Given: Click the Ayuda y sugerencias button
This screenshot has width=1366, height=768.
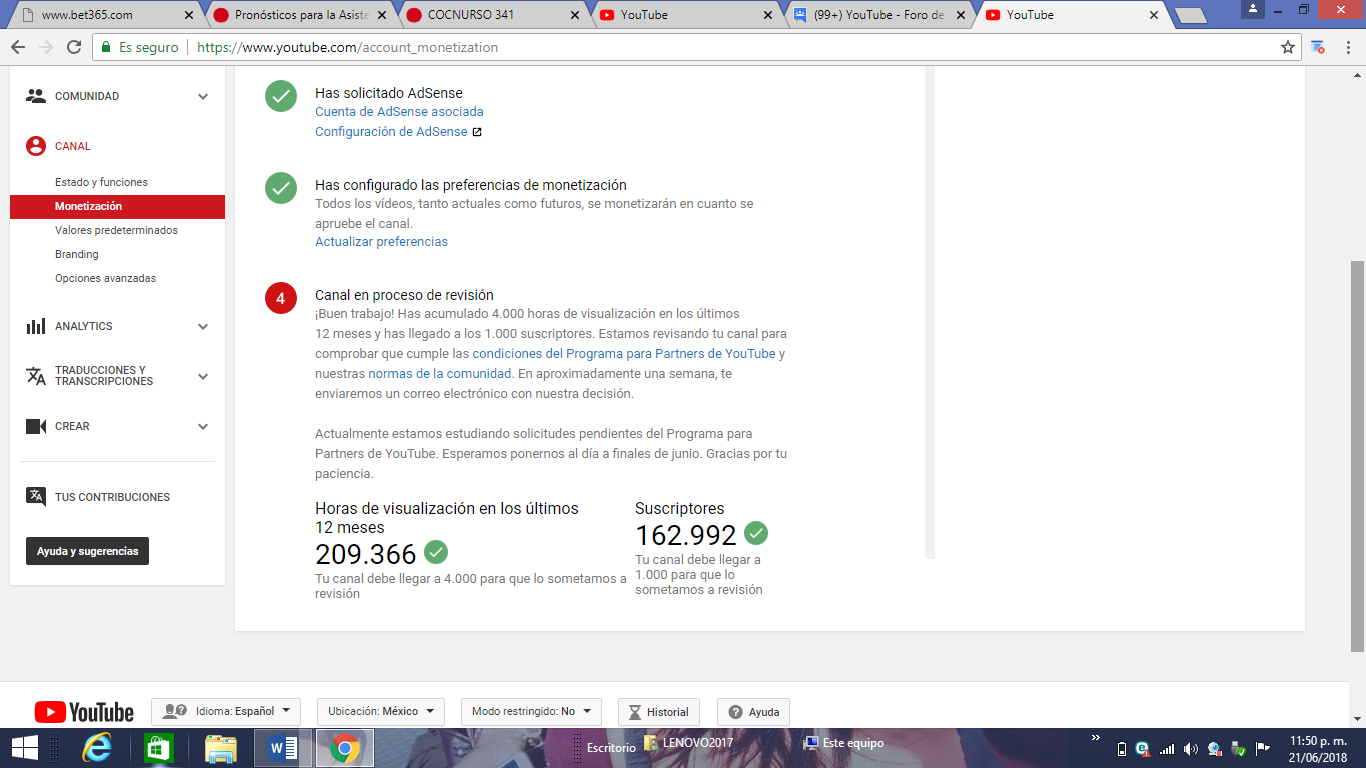Looking at the screenshot, I should (x=87, y=551).
